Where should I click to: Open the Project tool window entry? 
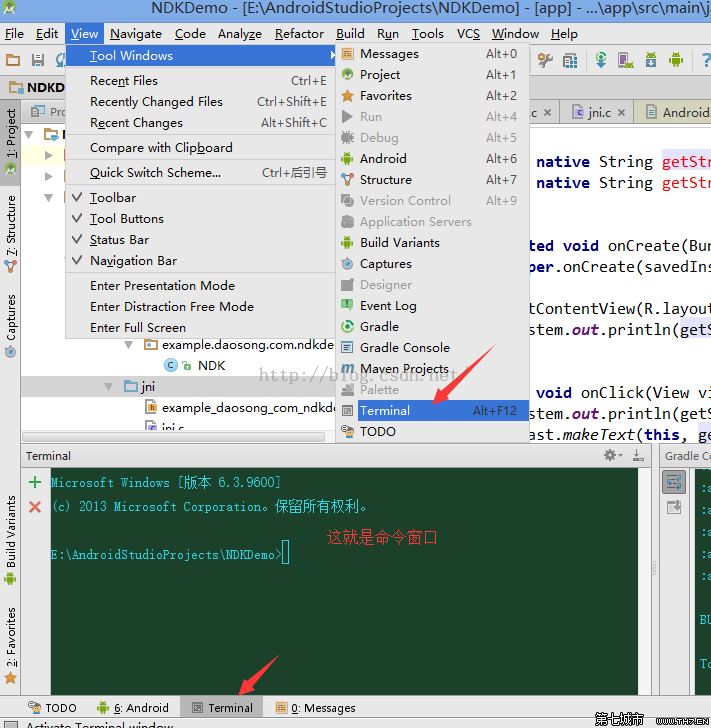(432, 75)
